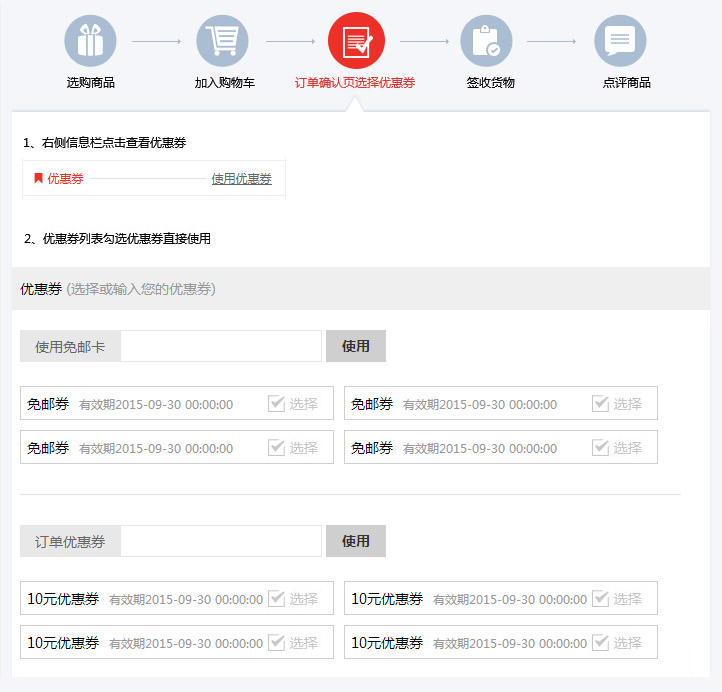The height and width of the screenshot is (692, 722).
Task: Click the text 2、优惠券列表勾选优惠券直接使用
Action: point(117,238)
